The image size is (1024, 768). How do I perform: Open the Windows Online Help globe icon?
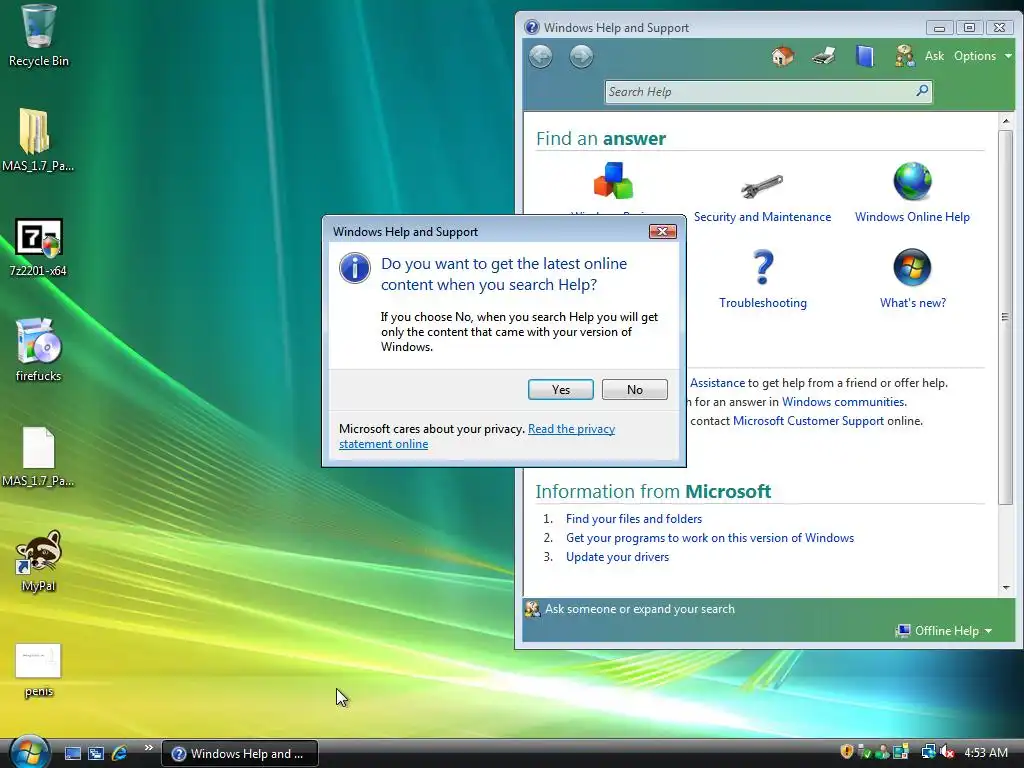pos(912,182)
